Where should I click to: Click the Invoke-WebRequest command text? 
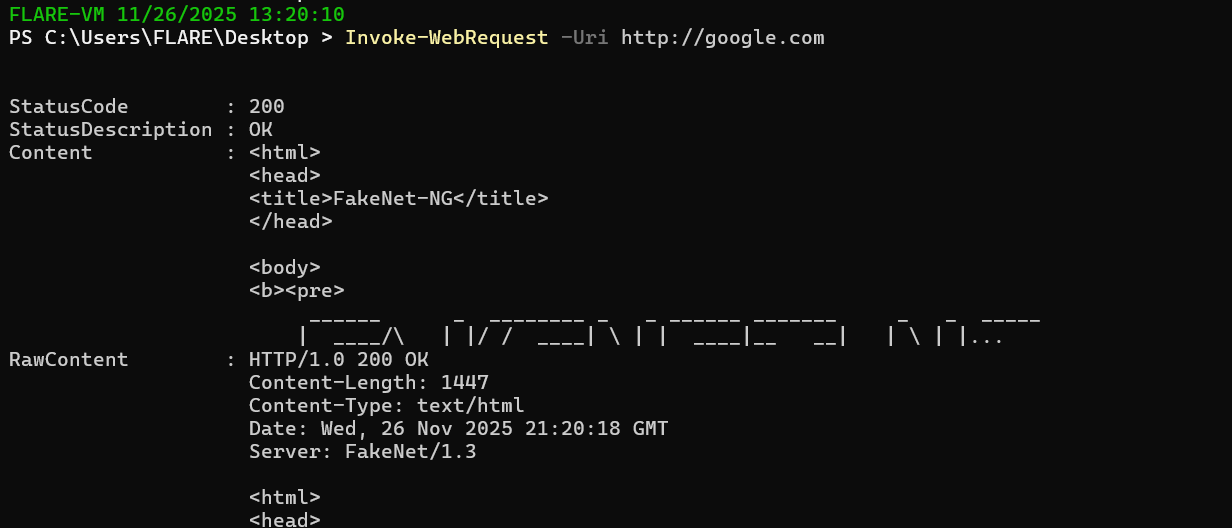446,38
